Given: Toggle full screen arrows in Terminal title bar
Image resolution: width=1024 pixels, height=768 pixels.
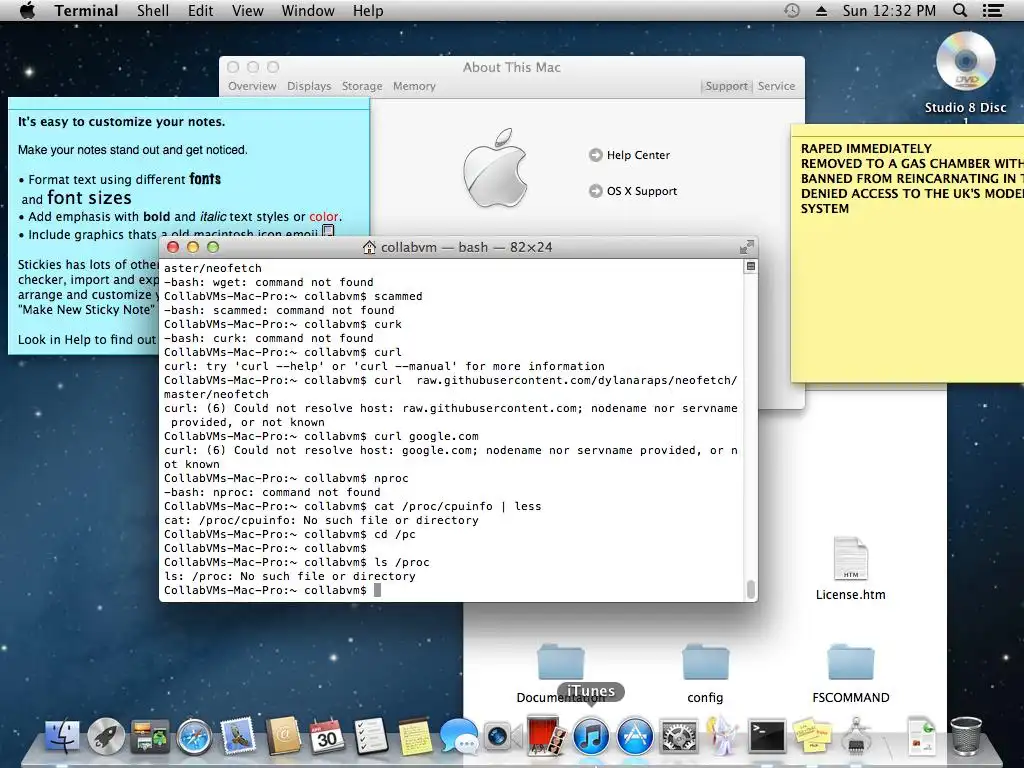Looking at the screenshot, I should 746,247.
